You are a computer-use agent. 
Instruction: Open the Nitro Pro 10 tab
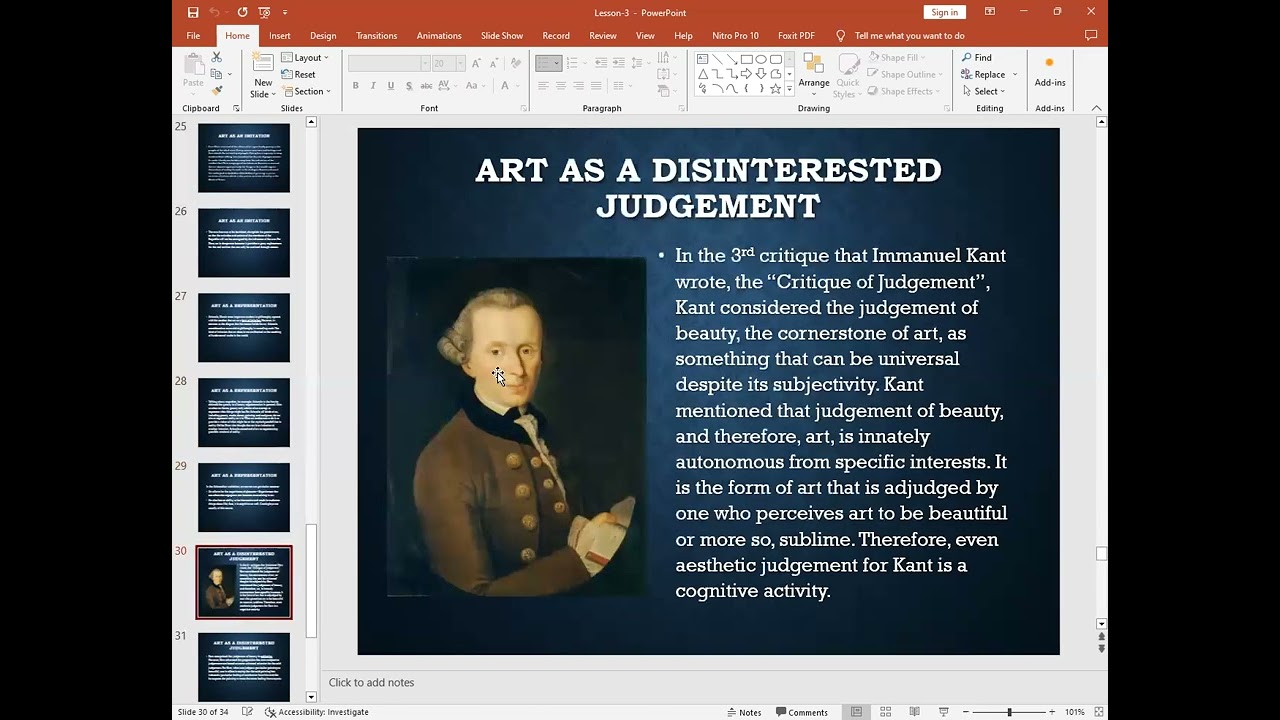pos(735,35)
